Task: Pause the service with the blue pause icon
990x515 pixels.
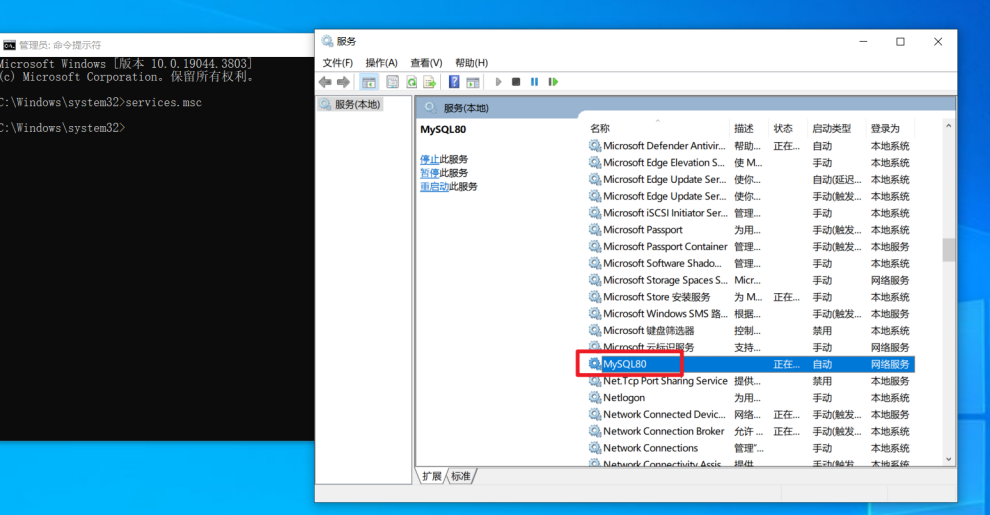Action: [534, 82]
